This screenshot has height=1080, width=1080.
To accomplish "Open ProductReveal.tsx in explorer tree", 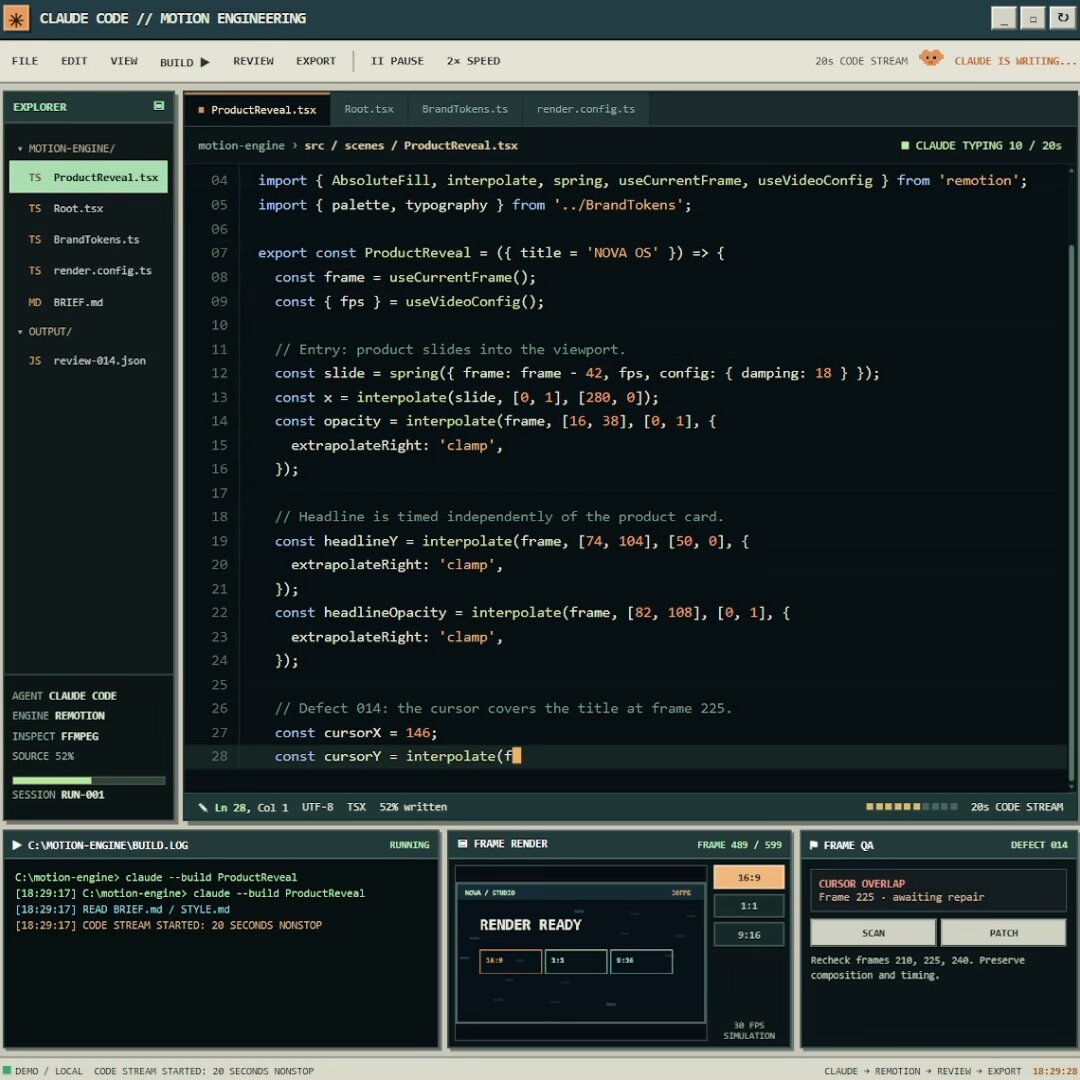I will [x=88, y=177].
